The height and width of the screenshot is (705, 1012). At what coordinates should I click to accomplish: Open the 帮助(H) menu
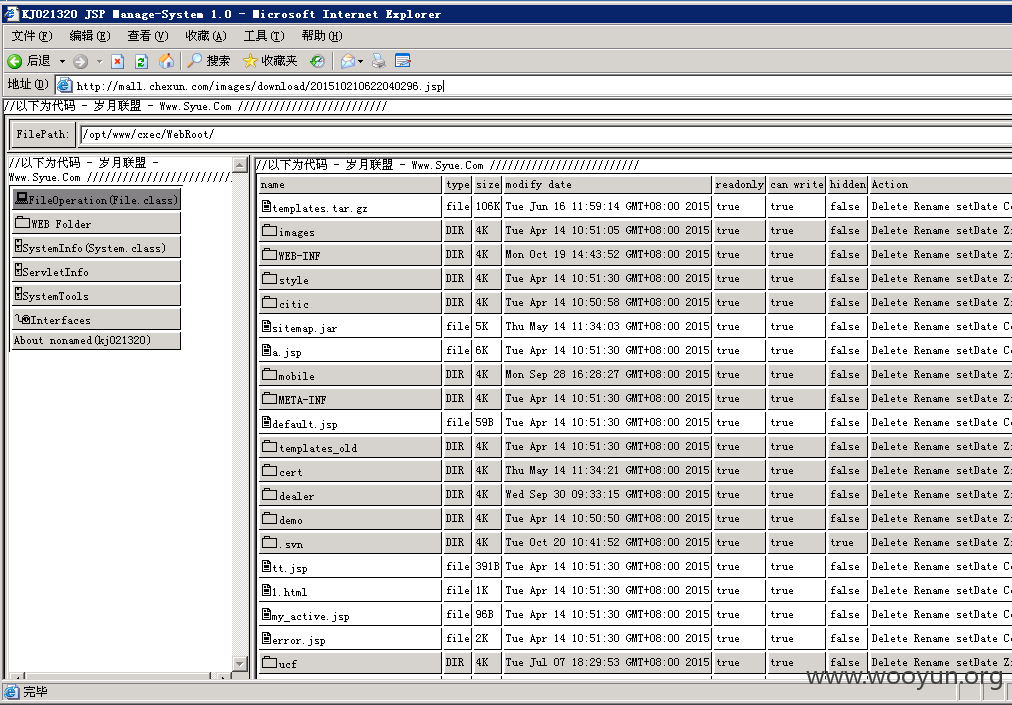coord(321,36)
